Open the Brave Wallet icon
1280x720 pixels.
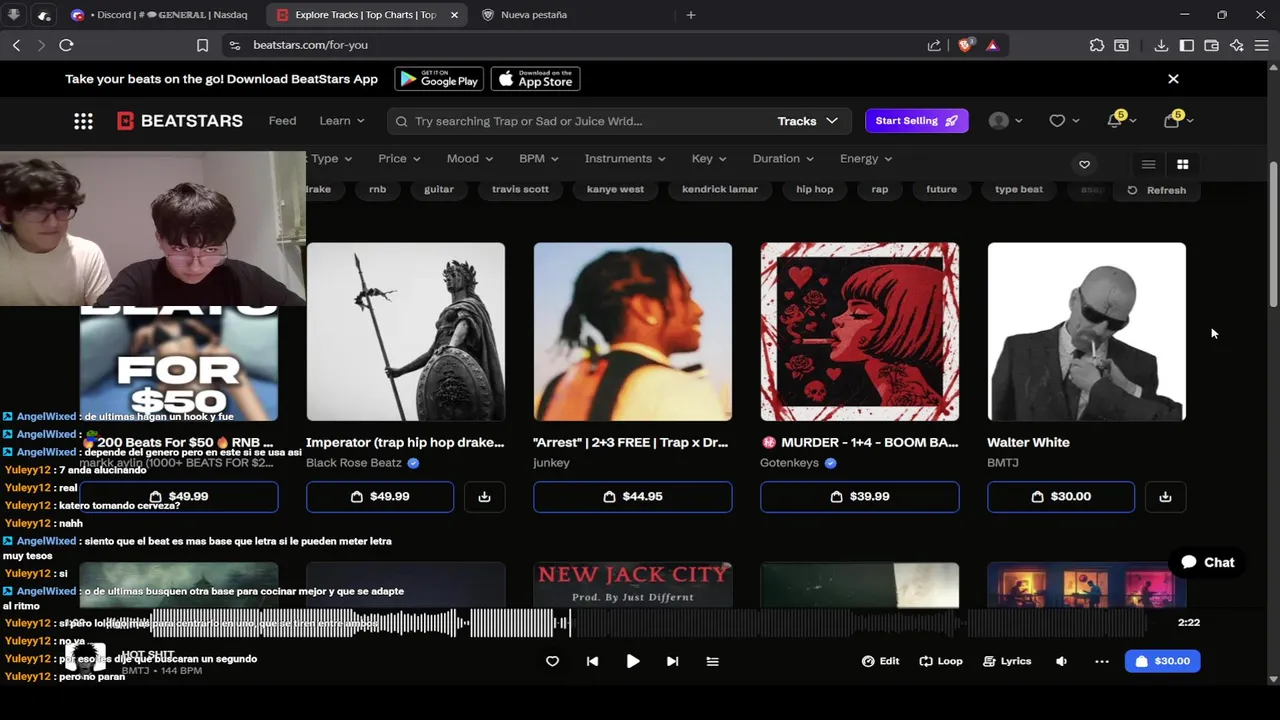(x=1212, y=45)
